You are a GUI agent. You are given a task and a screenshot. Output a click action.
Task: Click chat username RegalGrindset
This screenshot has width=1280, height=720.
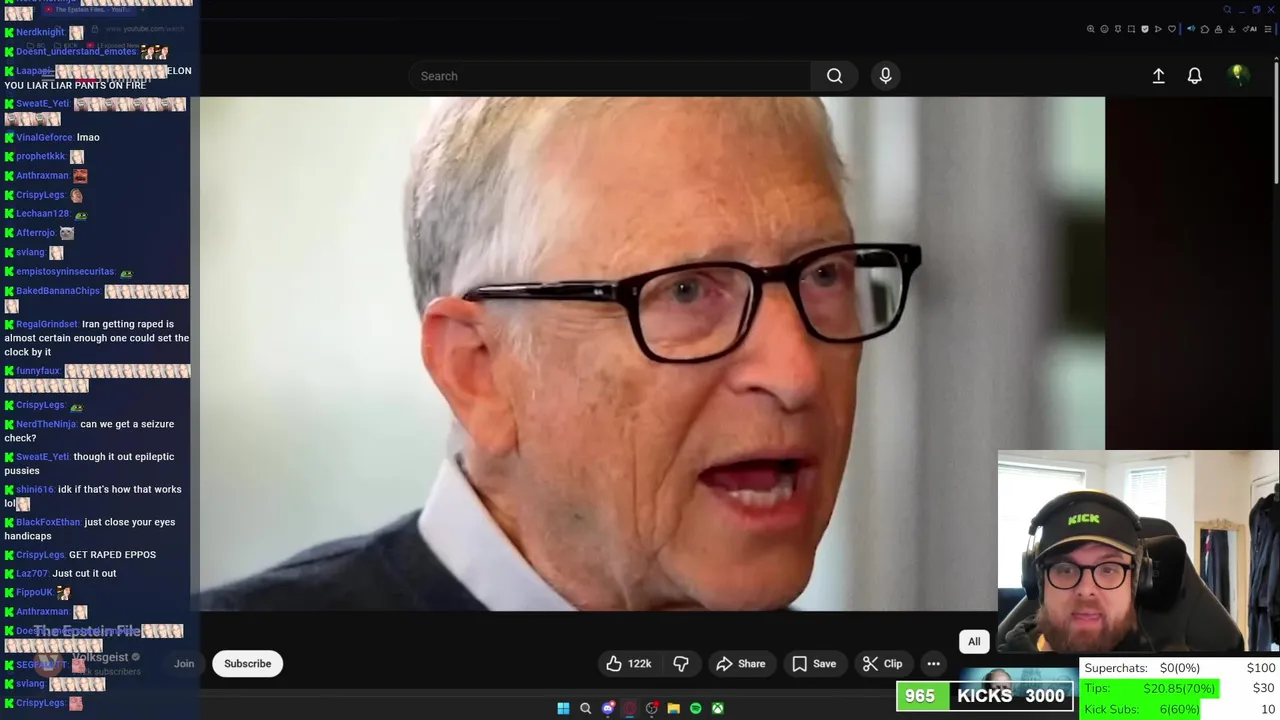pyautogui.click(x=46, y=324)
